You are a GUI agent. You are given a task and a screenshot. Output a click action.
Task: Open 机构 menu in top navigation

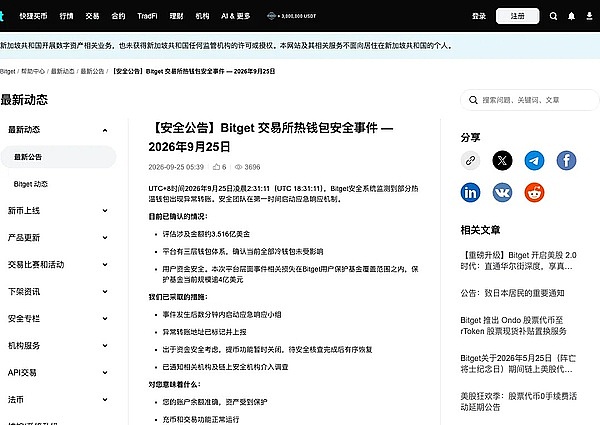202,16
